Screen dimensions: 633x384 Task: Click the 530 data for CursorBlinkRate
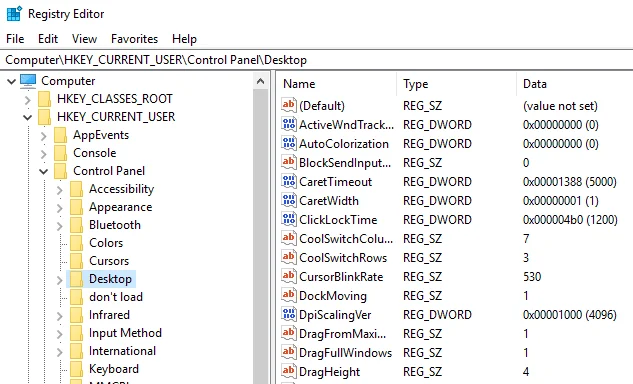coord(532,277)
